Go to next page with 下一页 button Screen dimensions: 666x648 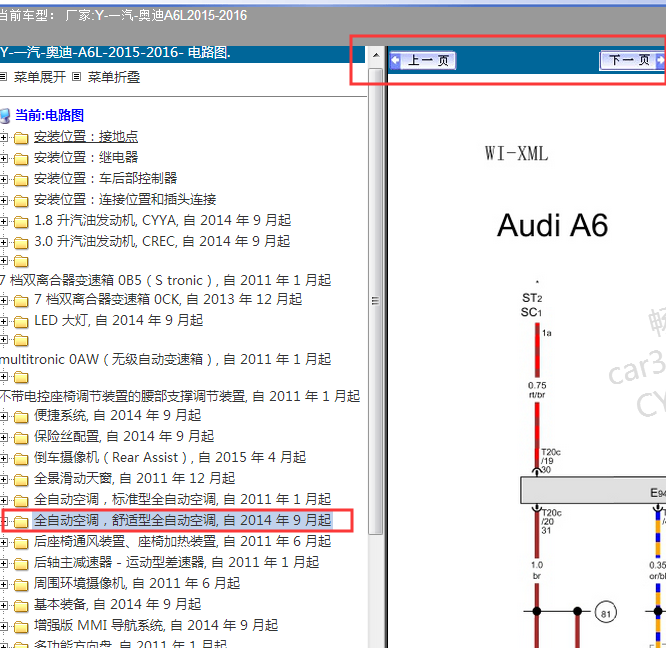(632, 60)
